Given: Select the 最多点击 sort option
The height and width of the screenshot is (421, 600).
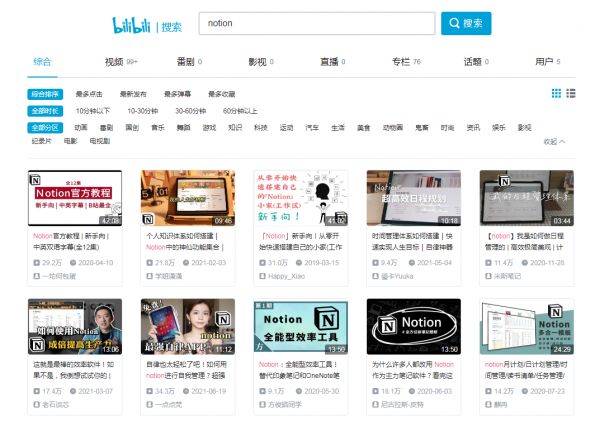Looking at the screenshot, I should [x=91, y=94].
